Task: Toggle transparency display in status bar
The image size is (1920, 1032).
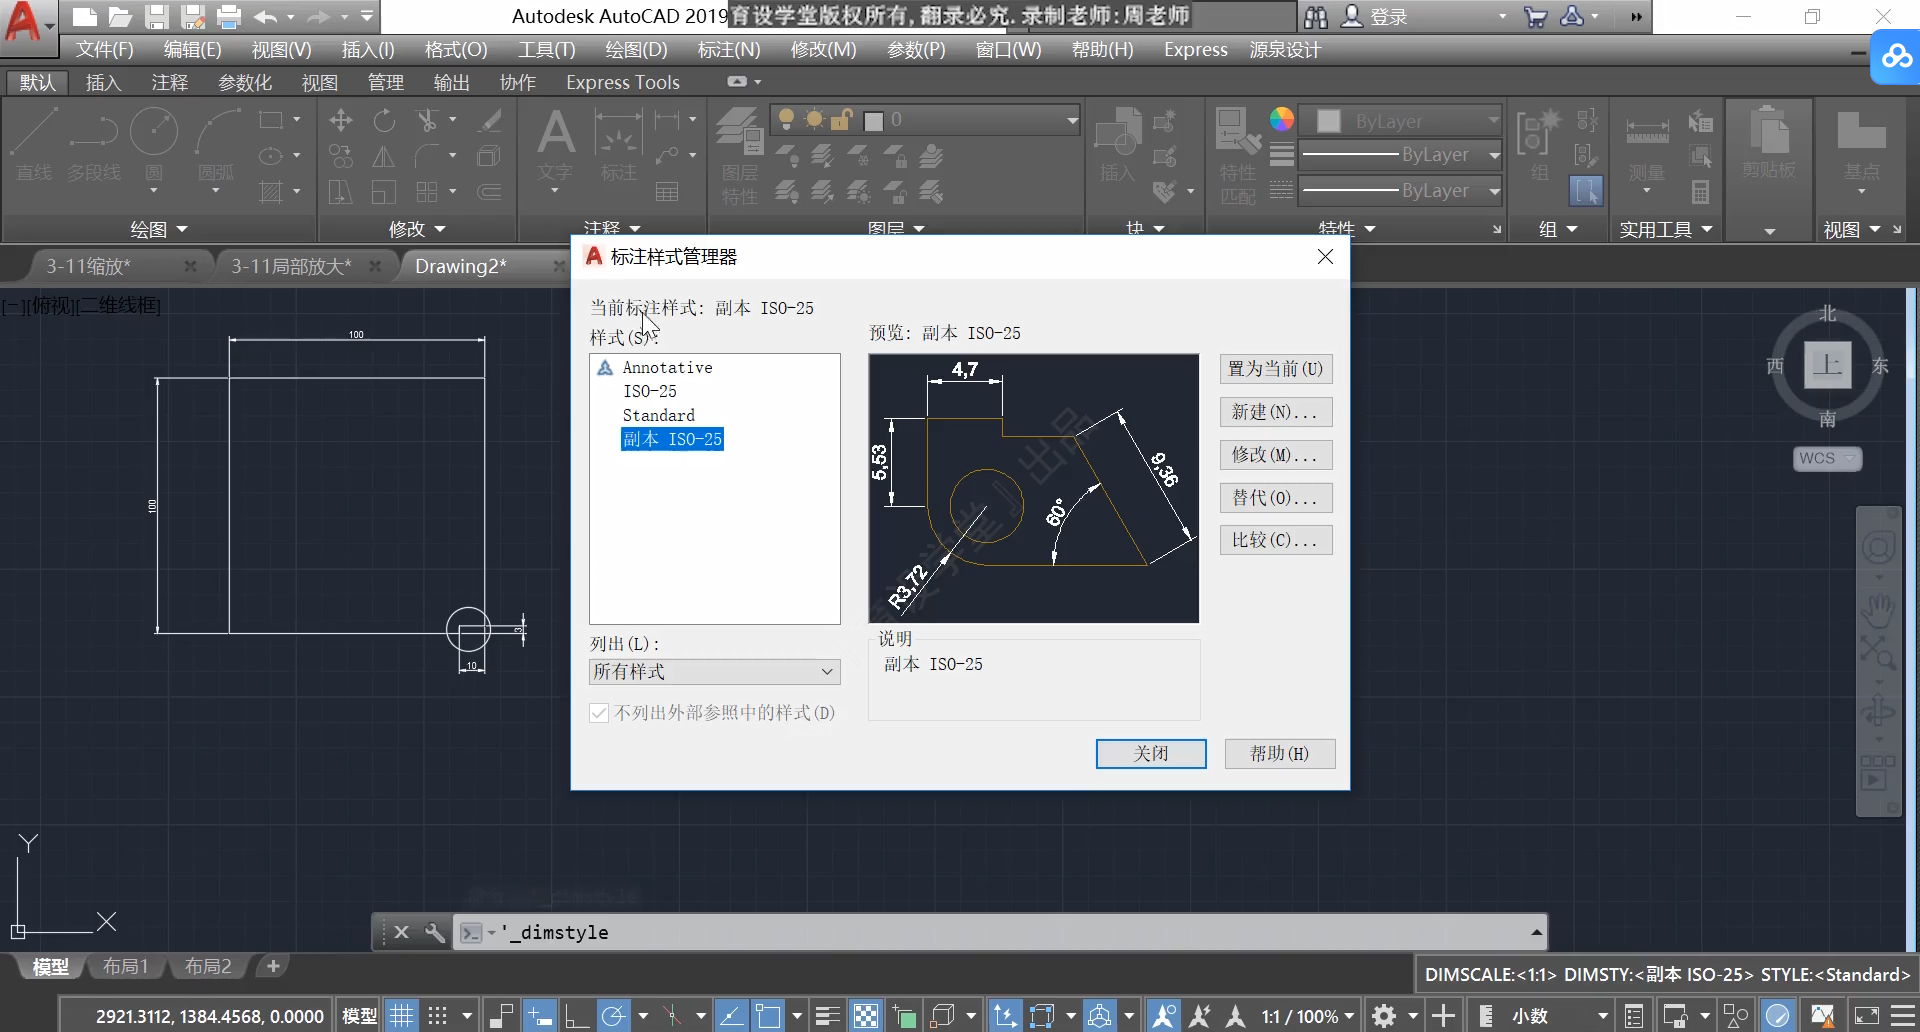Action: [x=866, y=1016]
